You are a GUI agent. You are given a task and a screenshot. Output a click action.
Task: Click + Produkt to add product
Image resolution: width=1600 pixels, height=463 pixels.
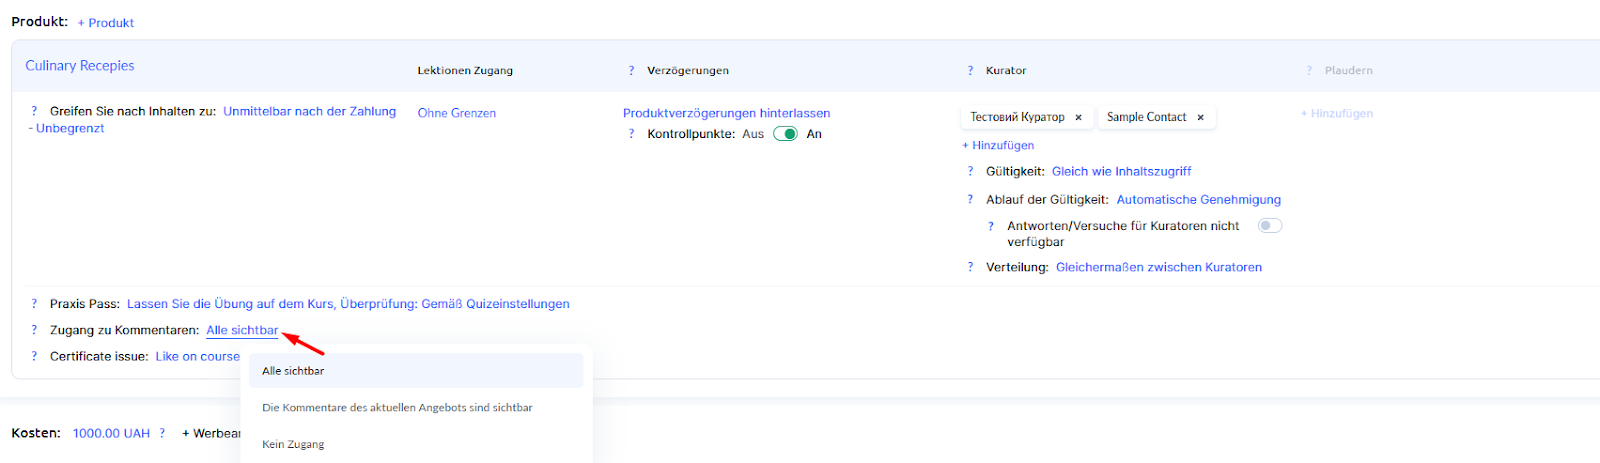click(106, 23)
